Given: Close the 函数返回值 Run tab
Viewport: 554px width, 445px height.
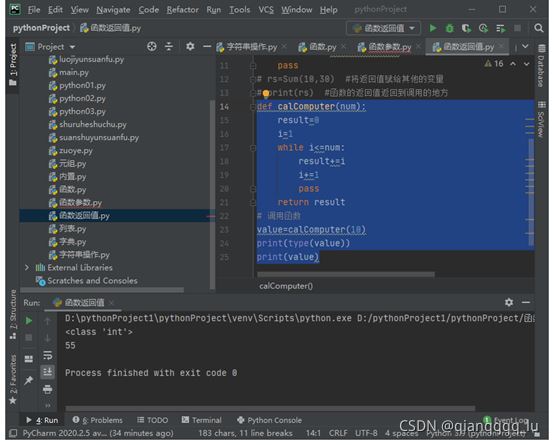Looking at the screenshot, I should click(111, 303).
